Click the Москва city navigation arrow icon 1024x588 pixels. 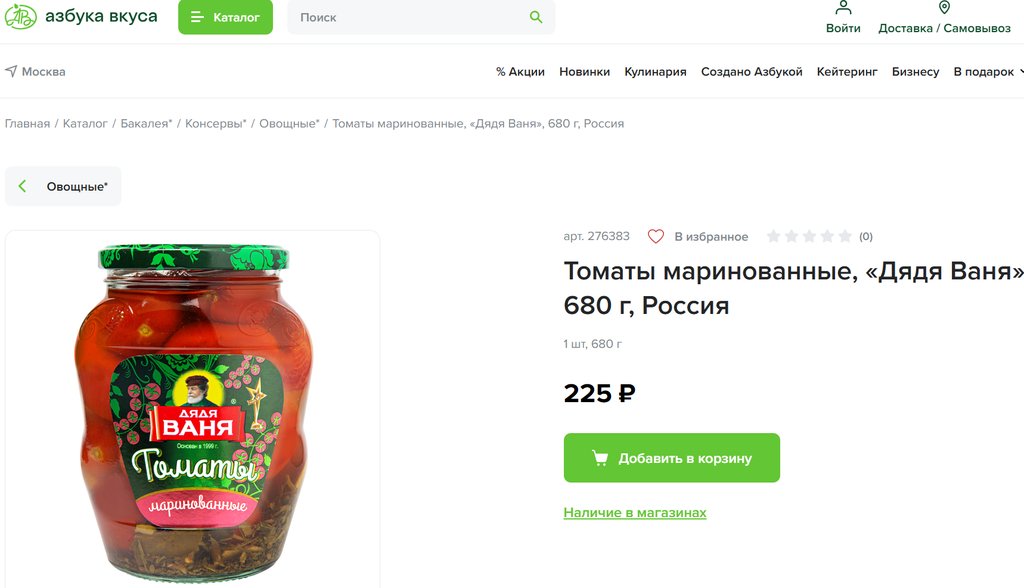click(x=11, y=72)
